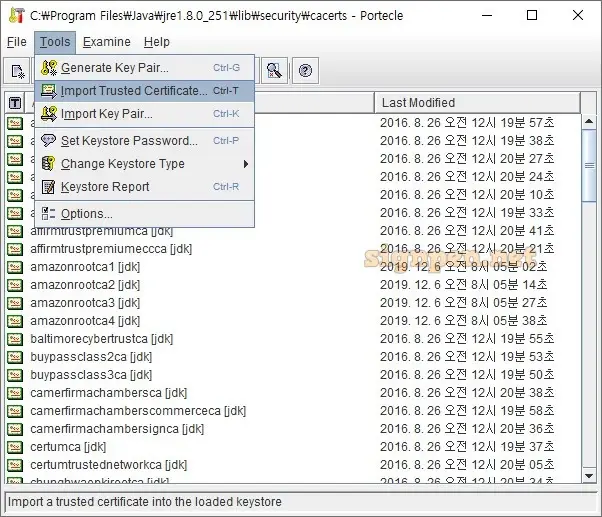602x517 pixels.
Task: Choose Keystore Report menu entry
Action: click(x=144, y=187)
